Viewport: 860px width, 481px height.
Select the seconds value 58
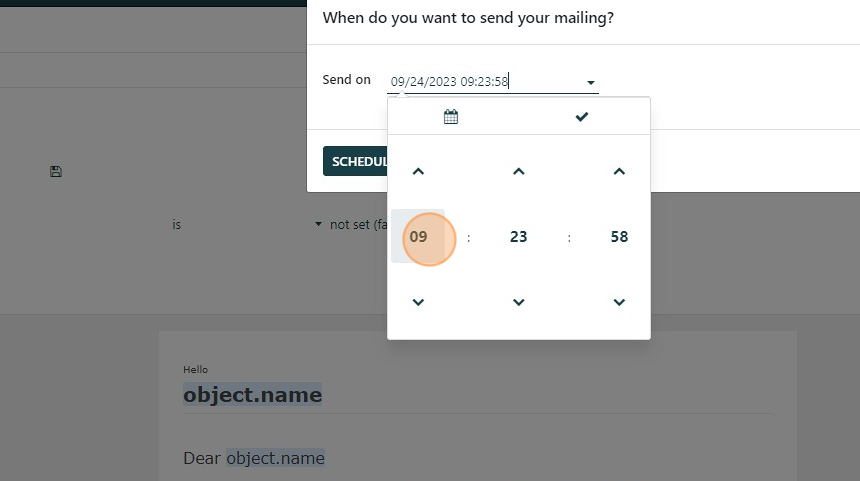pyautogui.click(x=619, y=236)
